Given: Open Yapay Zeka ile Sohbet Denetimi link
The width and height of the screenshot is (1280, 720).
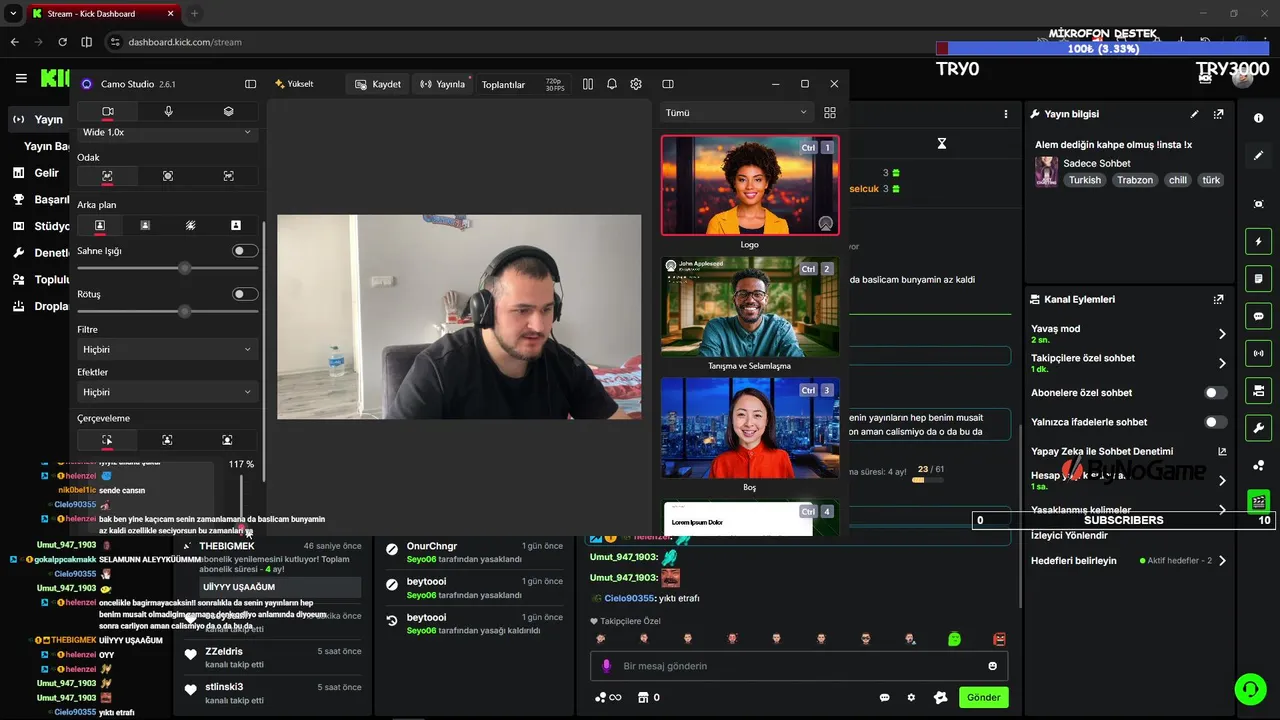Looking at the screenshot, I should click(1221, 451).
